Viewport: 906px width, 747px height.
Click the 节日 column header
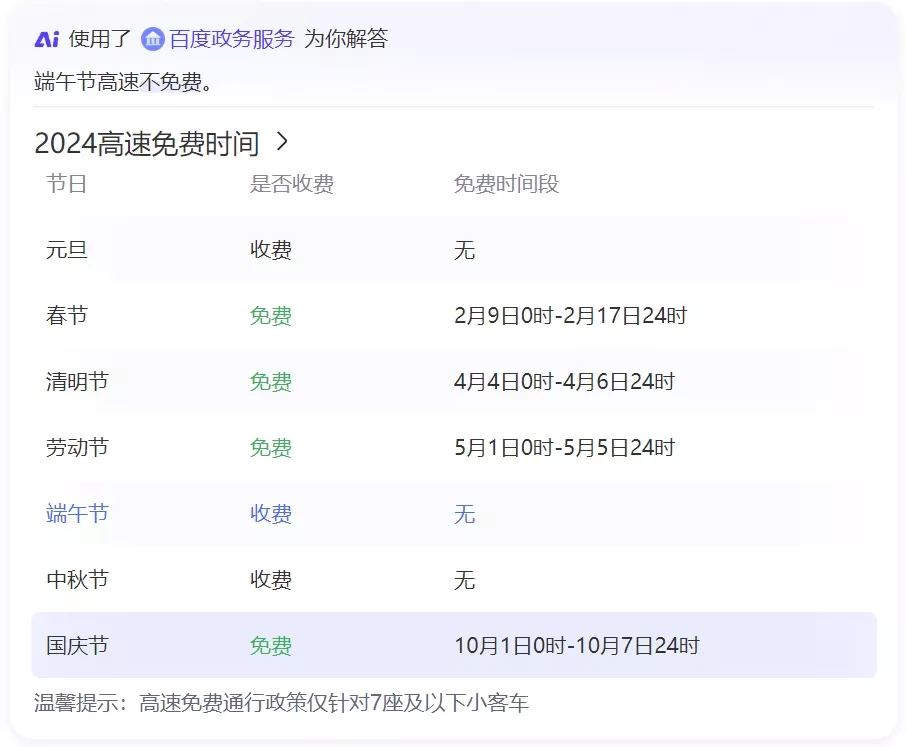[x=66, y=184]
